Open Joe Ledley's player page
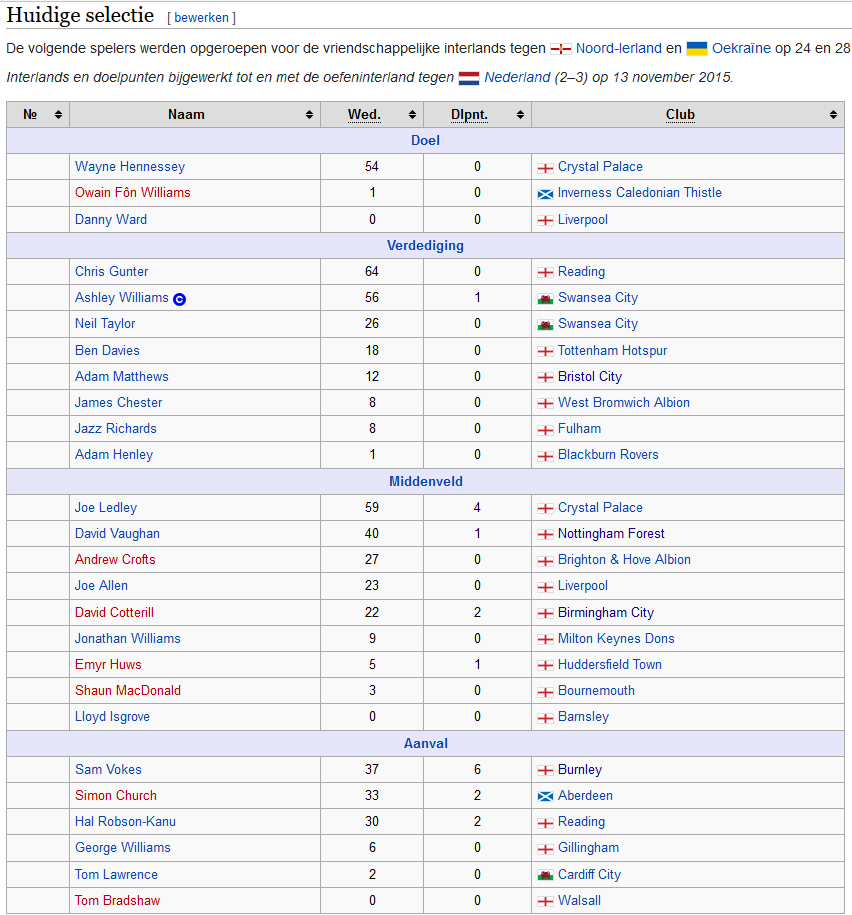Viewport: 852px width, 915px height. [106, 508]
